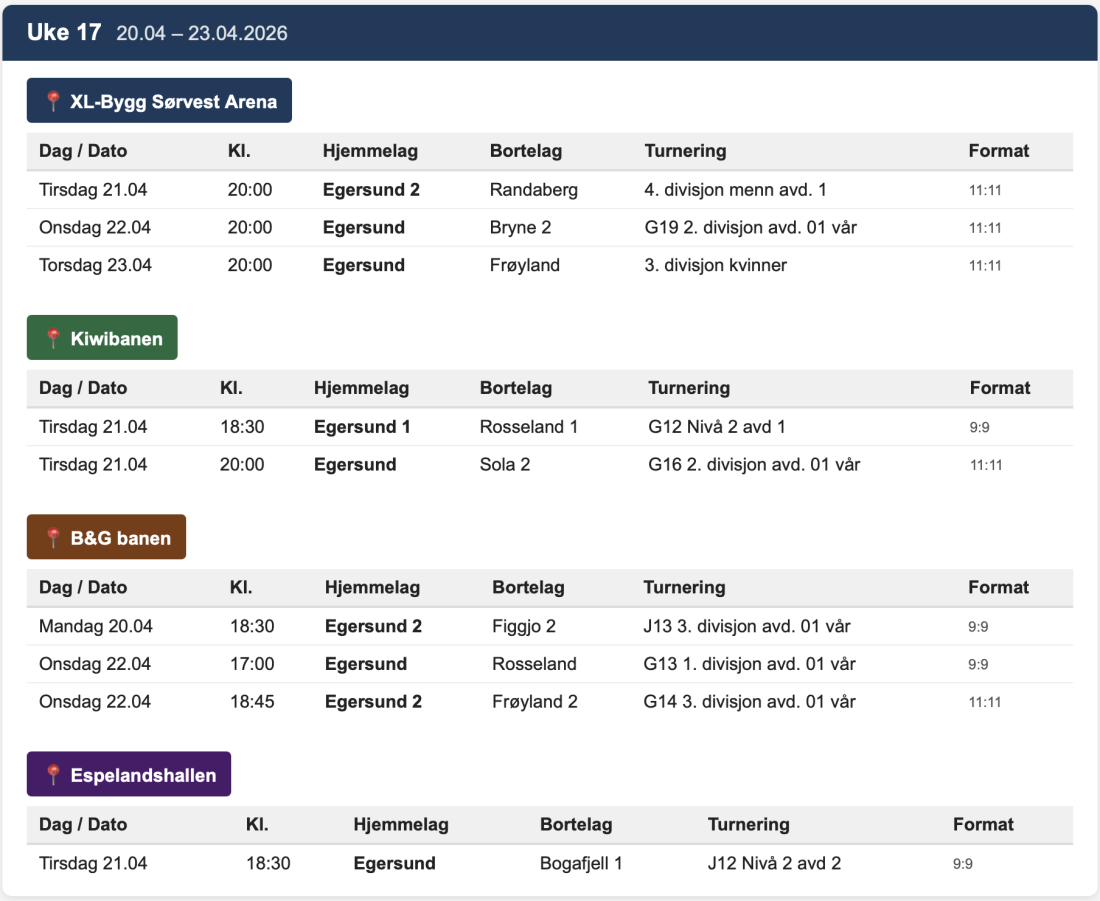Viewport: 1100px width, 901px height.
Task: Click Frøyland 2 in B&G banen table
Action: (x=535, y=702)
